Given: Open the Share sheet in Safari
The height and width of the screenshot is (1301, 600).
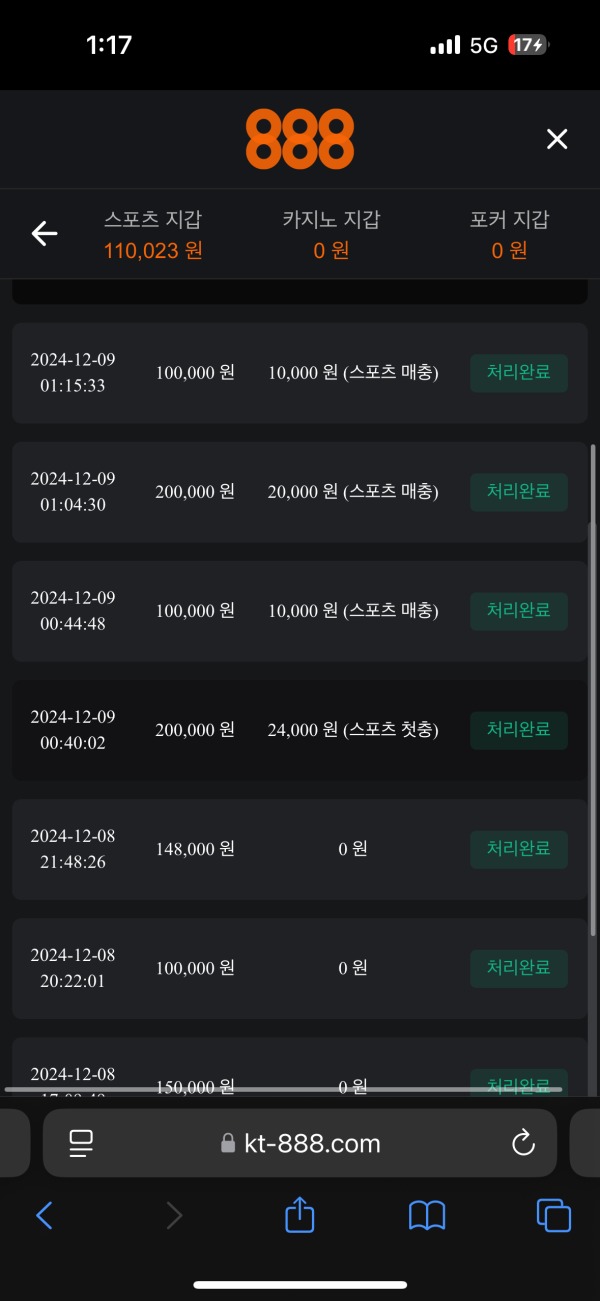Looking at the screenshot, I should tap(299, 1216).
